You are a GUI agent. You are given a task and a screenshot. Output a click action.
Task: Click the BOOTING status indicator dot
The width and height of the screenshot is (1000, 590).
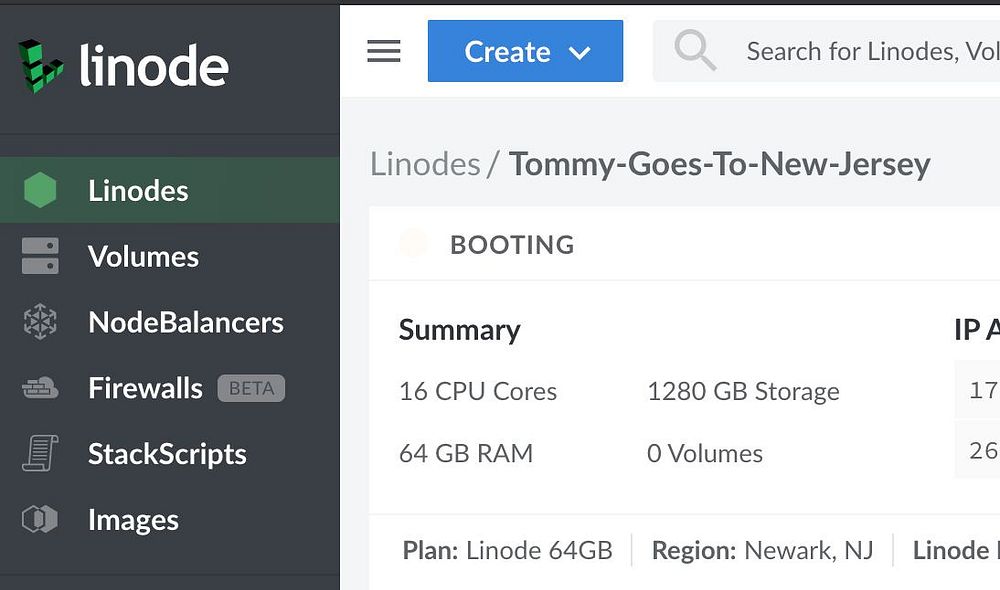pyautogui.click(x=413, y=244)
